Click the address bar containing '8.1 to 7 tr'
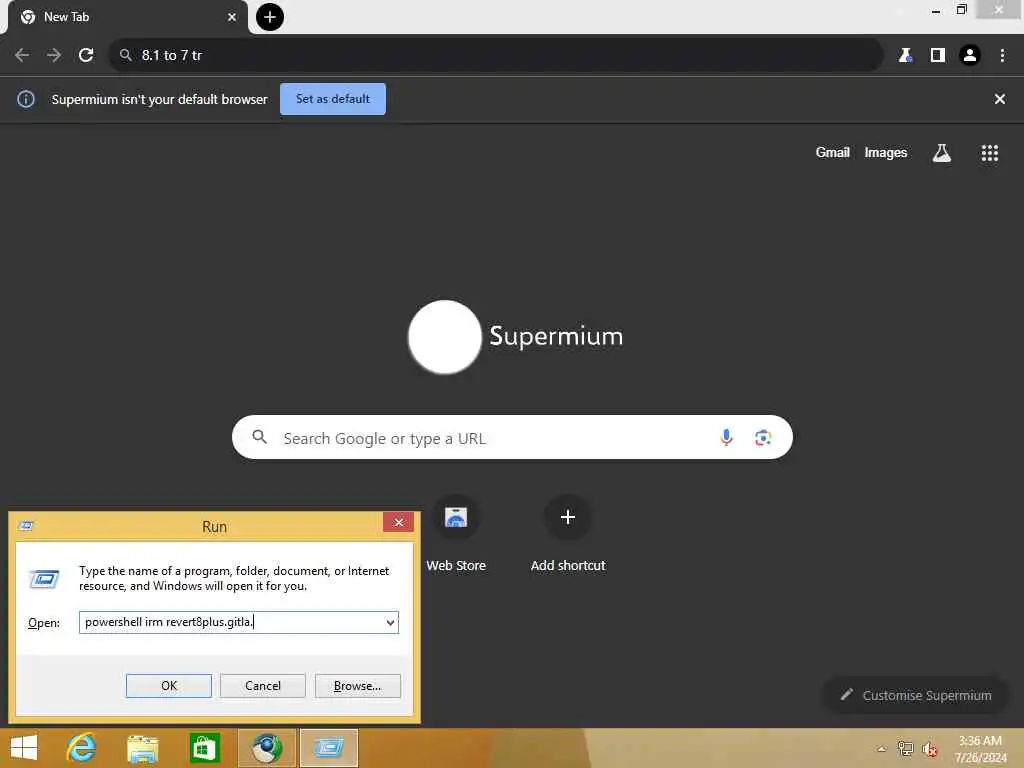 [496, 55]
